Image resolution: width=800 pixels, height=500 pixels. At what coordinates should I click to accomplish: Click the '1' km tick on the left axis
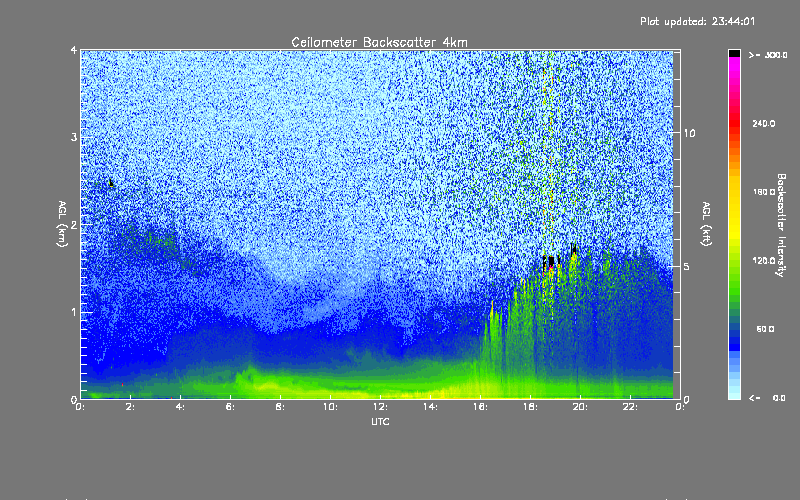tap(74, 312)
